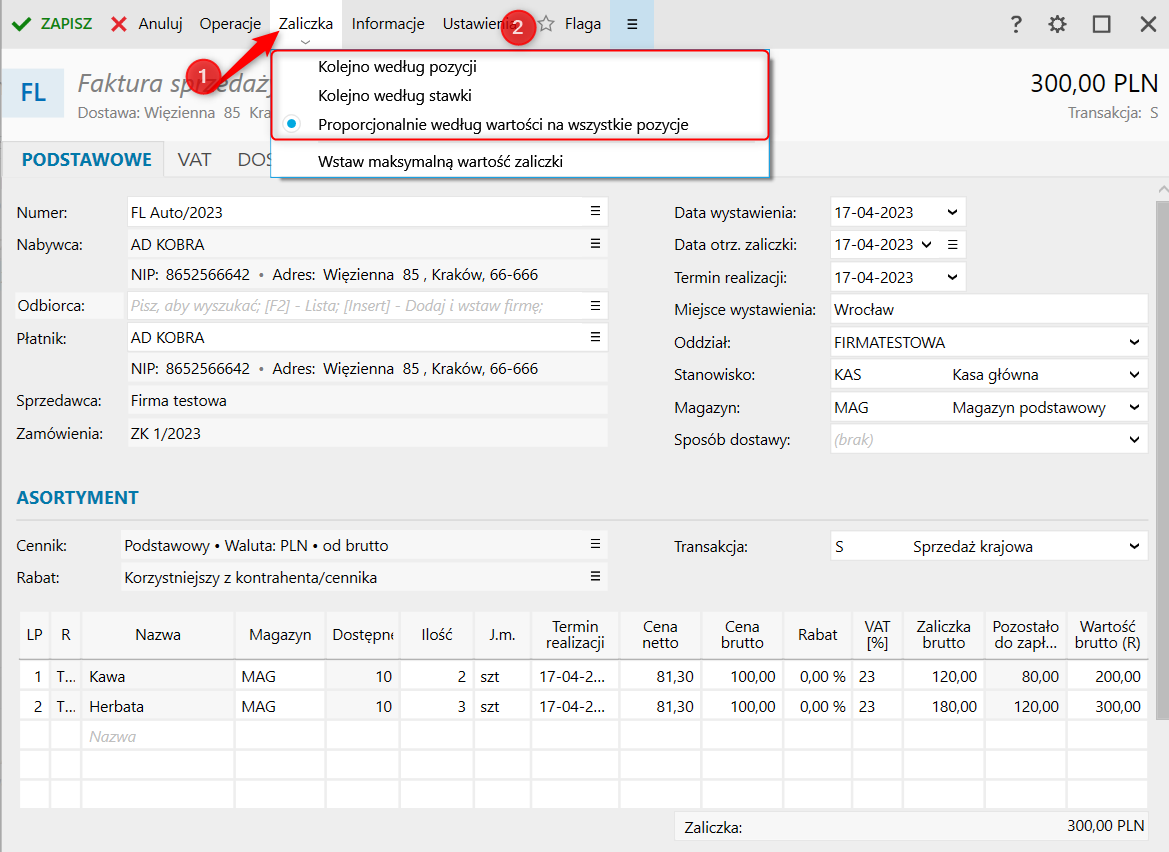This screenshot has width=1169, height=852.
Task: Click the hamburger menu icon in toolbar
Action: (632, 24)
